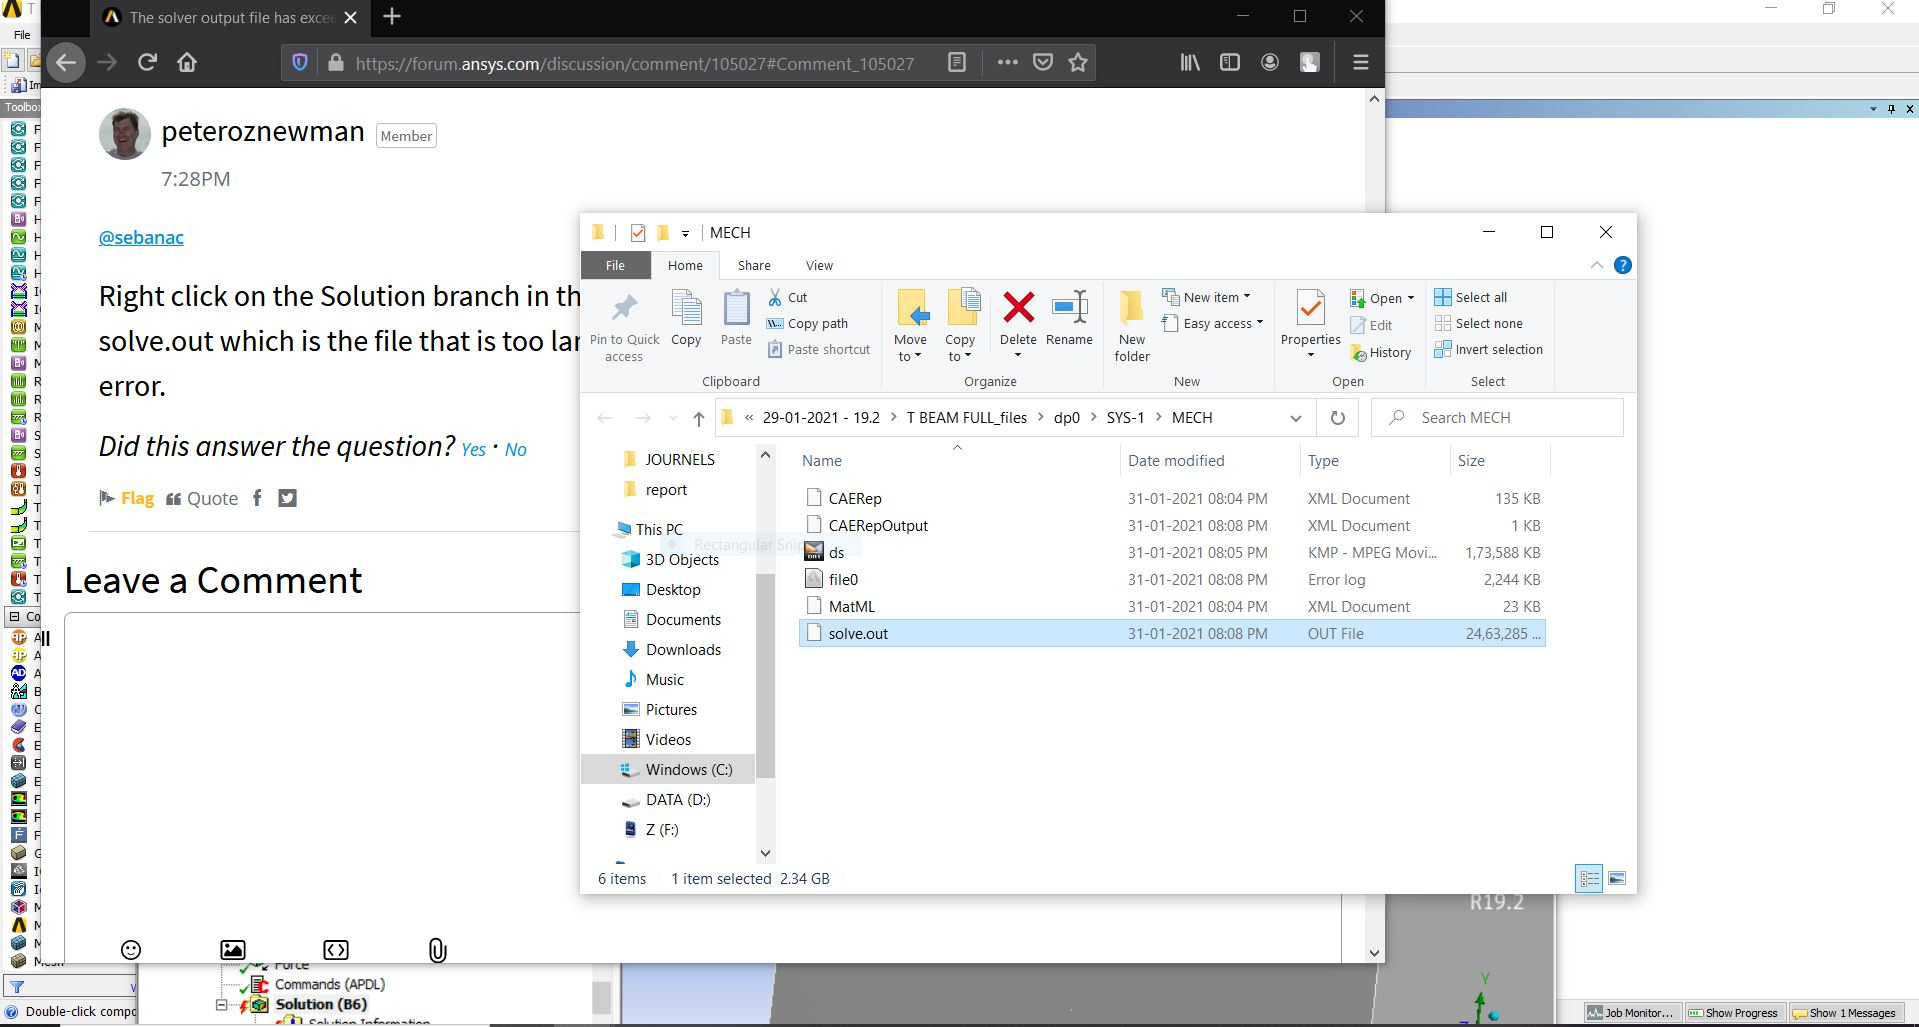Image resolution: width=1919 pixels, height=1027 pixels.
Task: Share the comment using the Twitter icon
Action: [x=287, y=498]
